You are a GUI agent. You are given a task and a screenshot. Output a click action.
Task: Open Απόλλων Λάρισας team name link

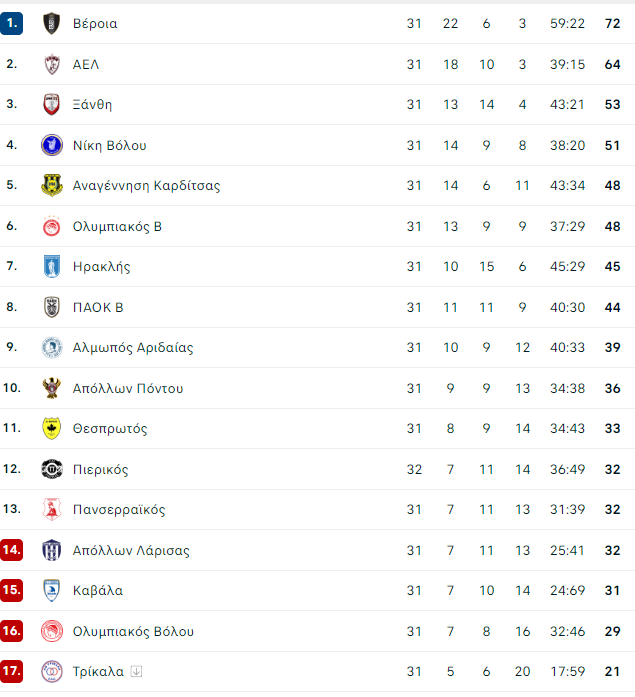coord(131,550)
